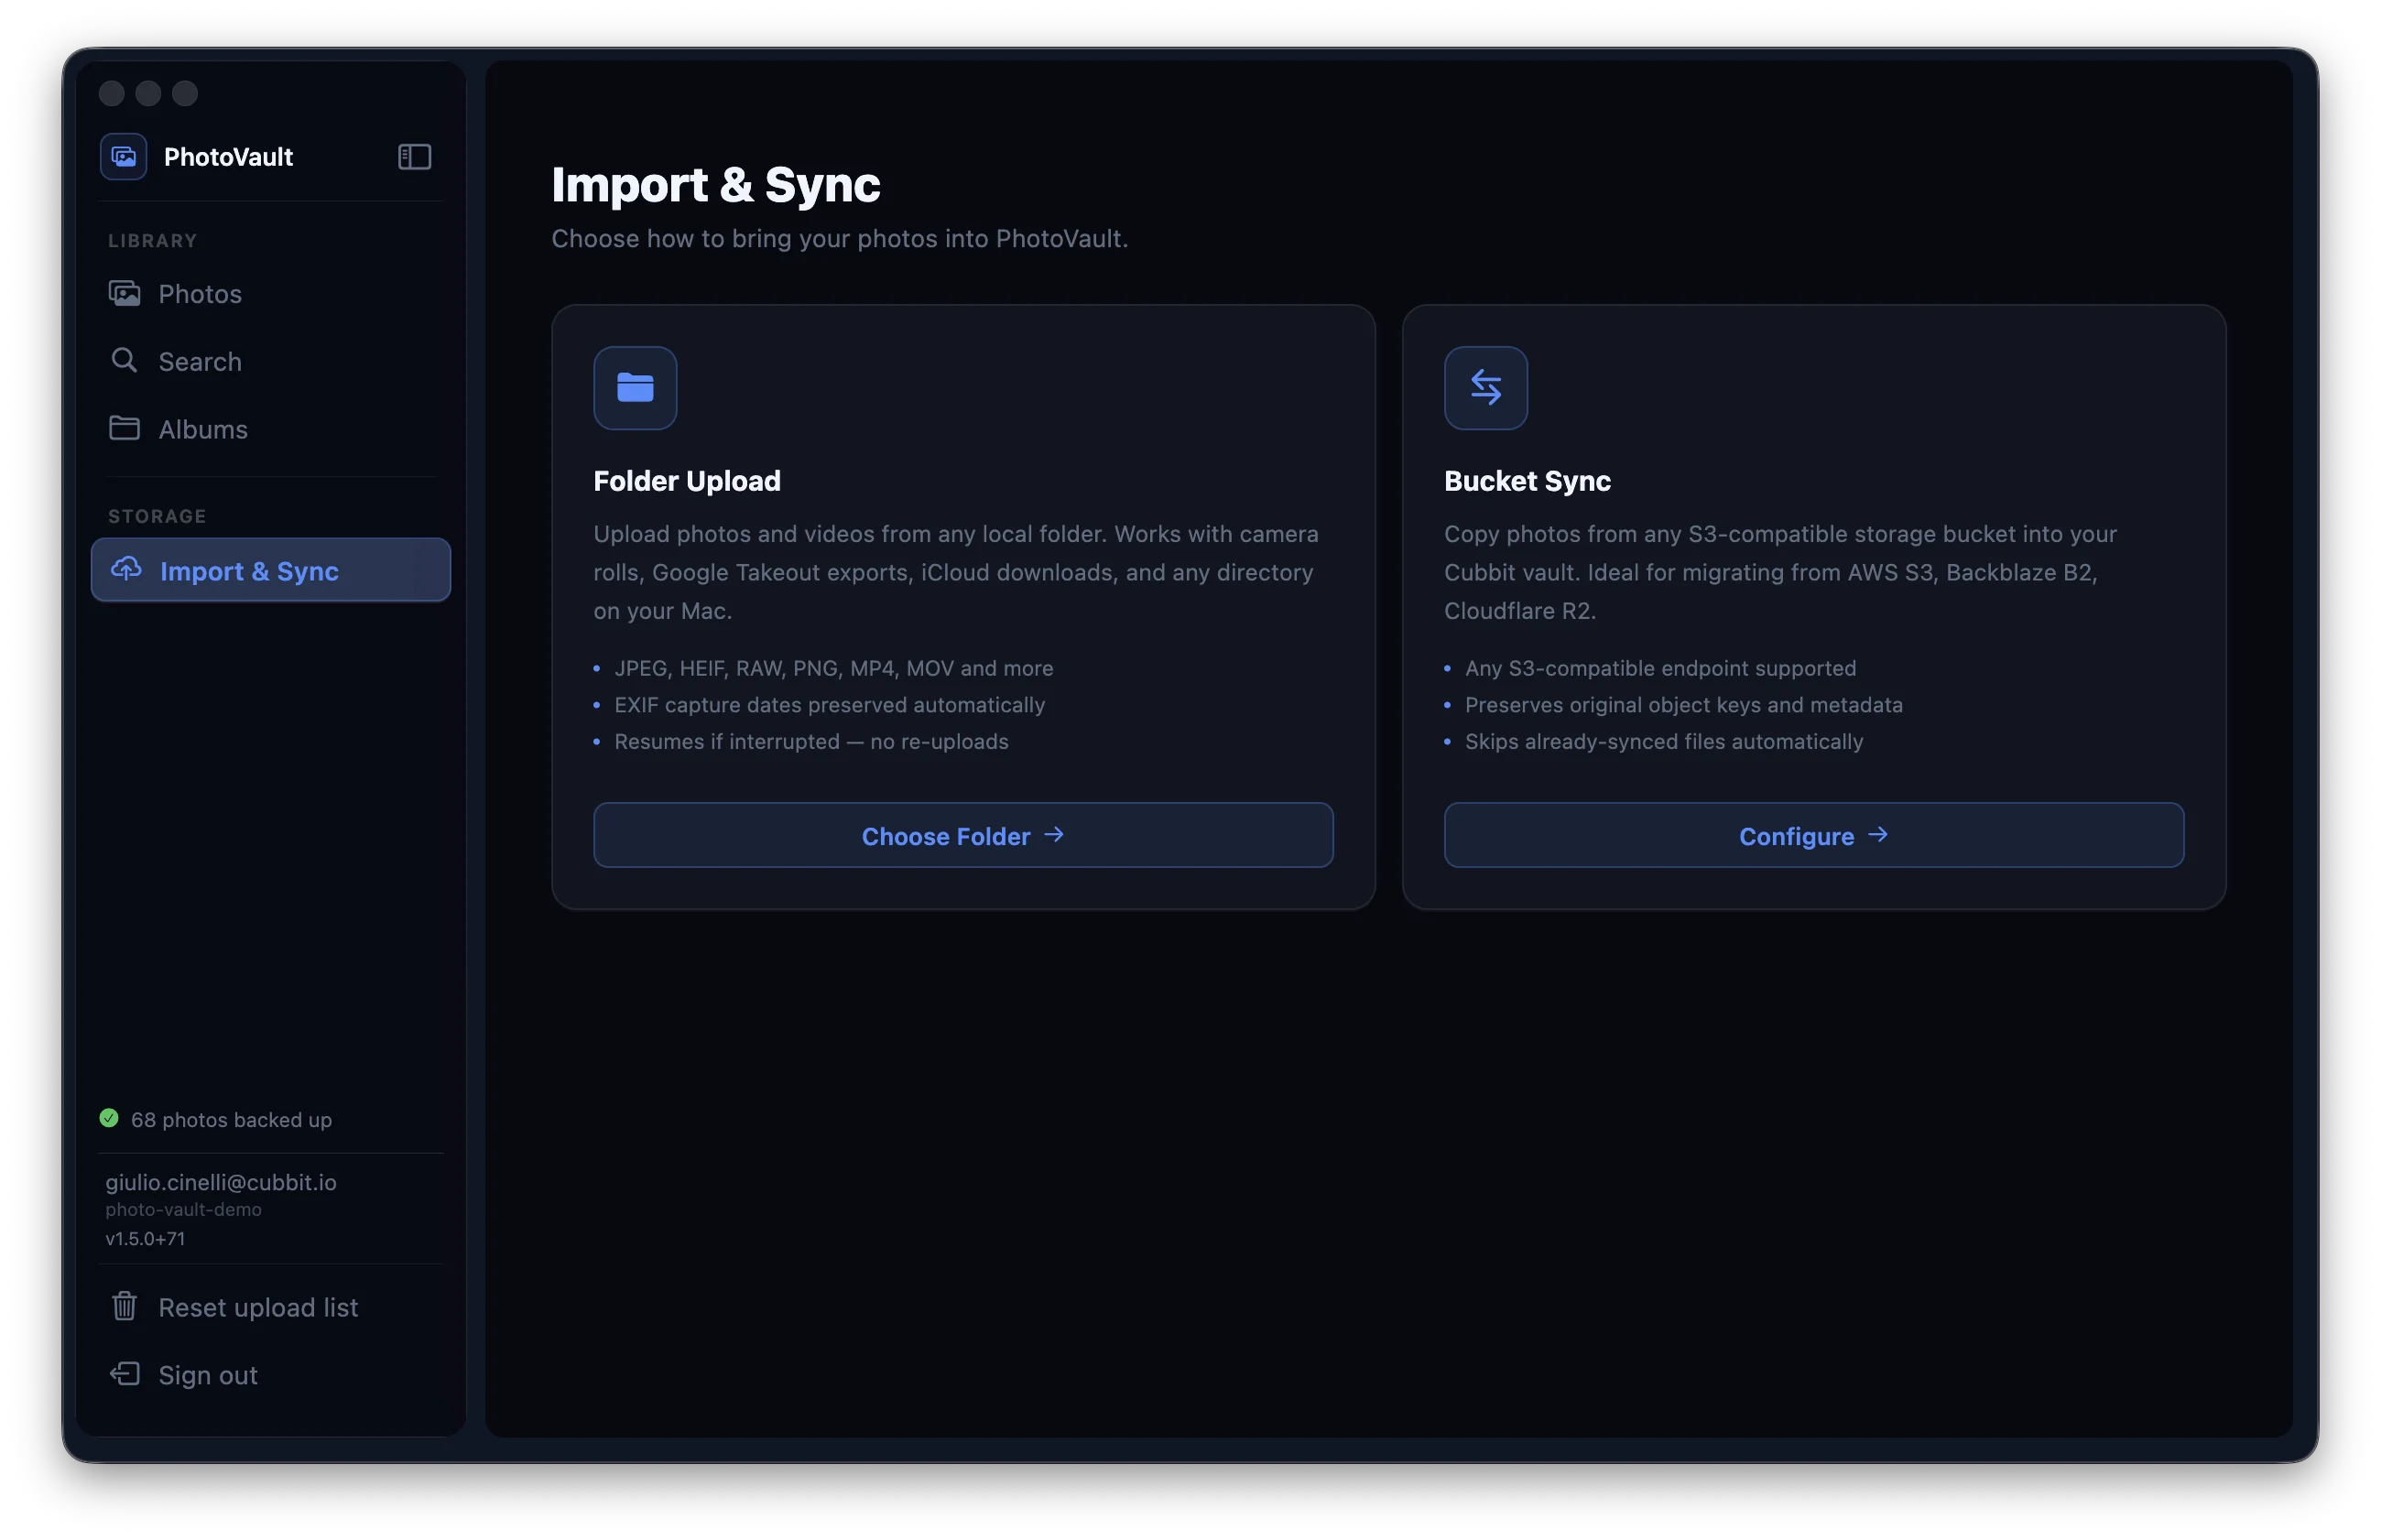Click the green backed-up status checkmark

point(109,1118)
